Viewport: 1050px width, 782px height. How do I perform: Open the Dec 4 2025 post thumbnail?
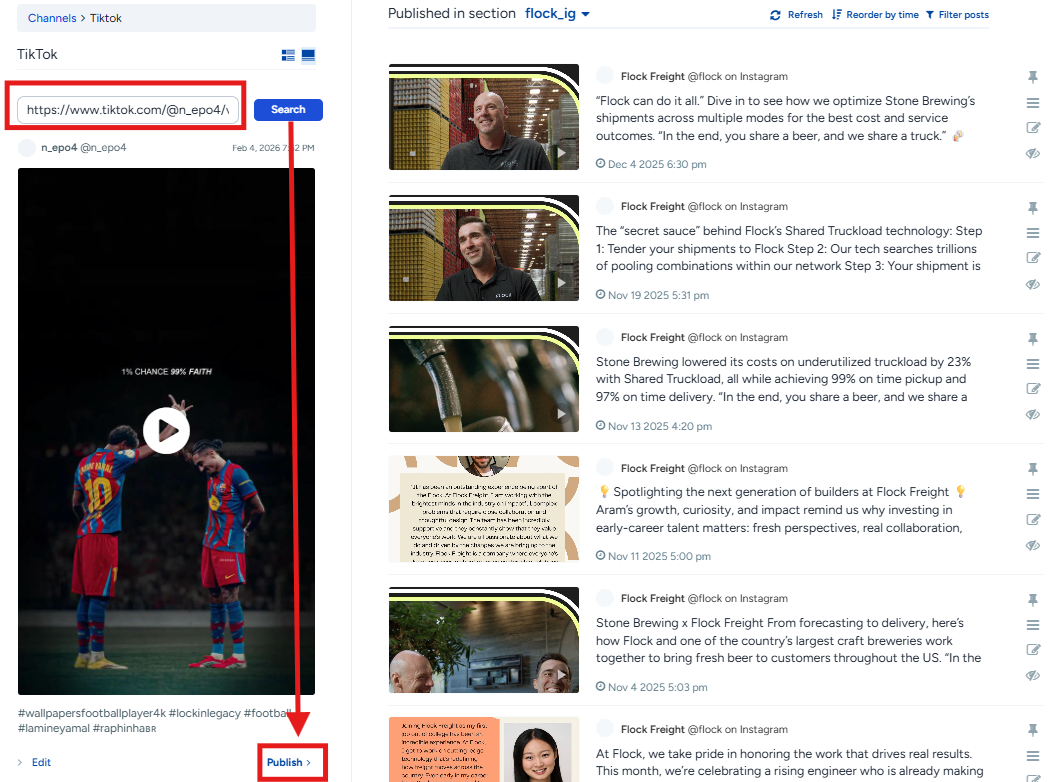[483, 117]
